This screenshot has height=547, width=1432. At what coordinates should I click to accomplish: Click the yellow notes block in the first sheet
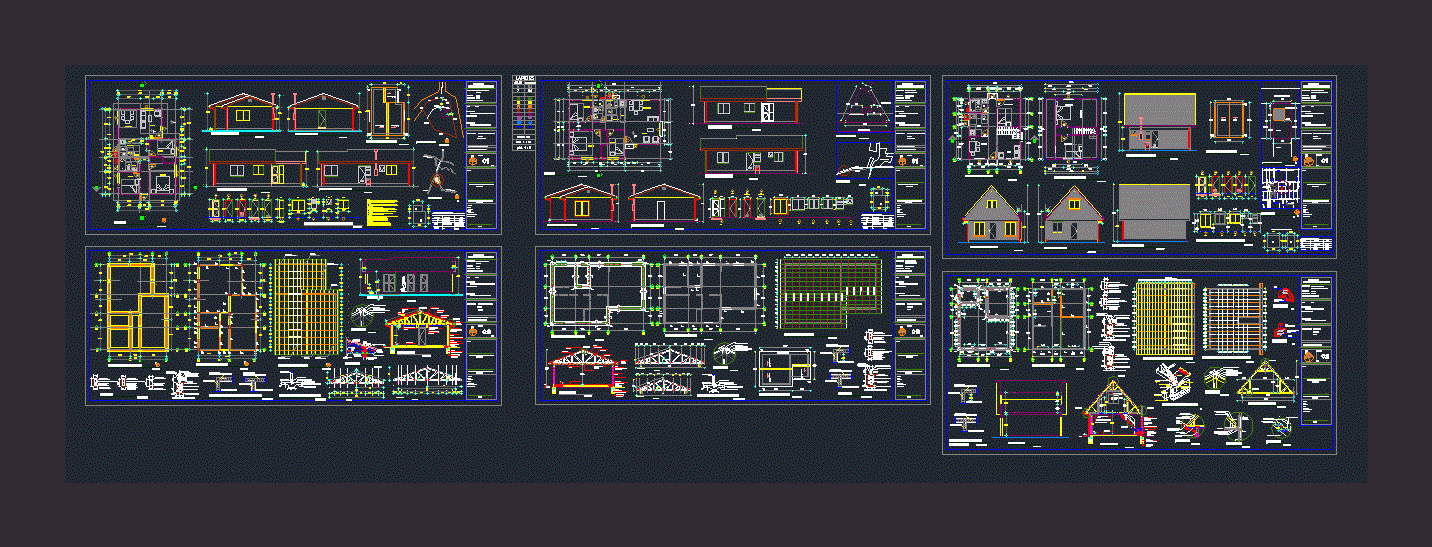pos(382,211)
